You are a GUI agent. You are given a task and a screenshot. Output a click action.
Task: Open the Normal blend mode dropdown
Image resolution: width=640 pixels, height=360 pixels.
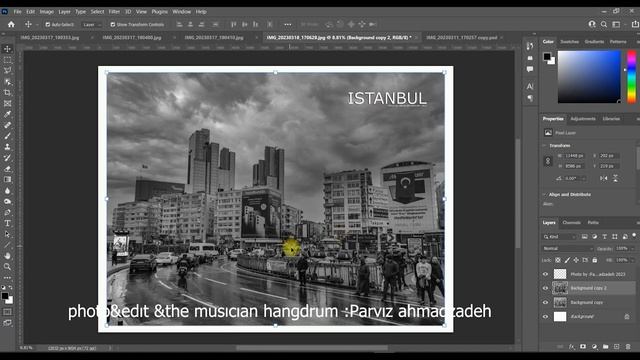click(567, 248)
